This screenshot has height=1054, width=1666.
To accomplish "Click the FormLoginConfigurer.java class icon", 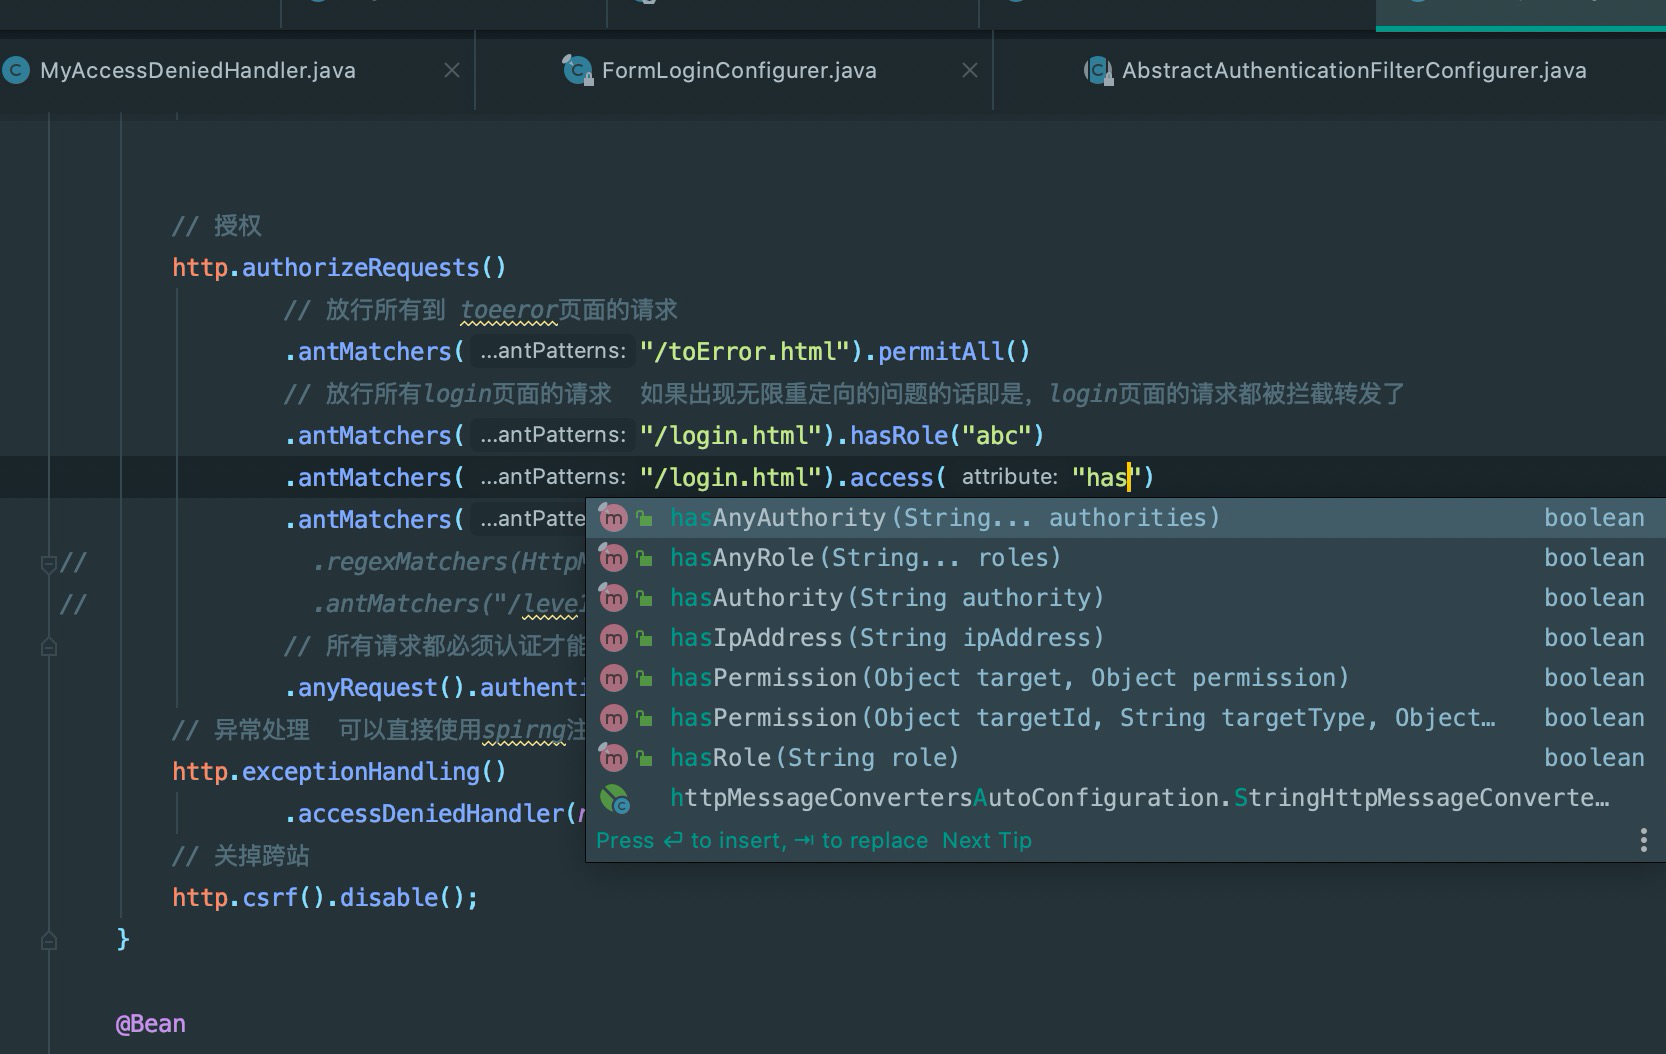I will coord(577,70).
